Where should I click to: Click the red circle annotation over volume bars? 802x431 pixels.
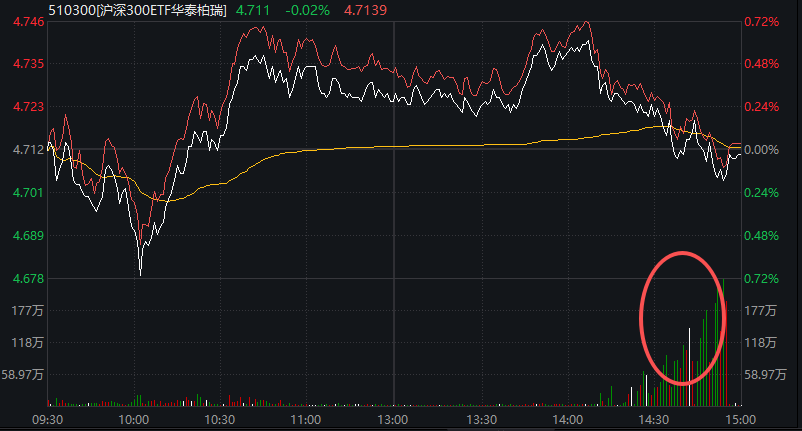[x=681, y=317]
